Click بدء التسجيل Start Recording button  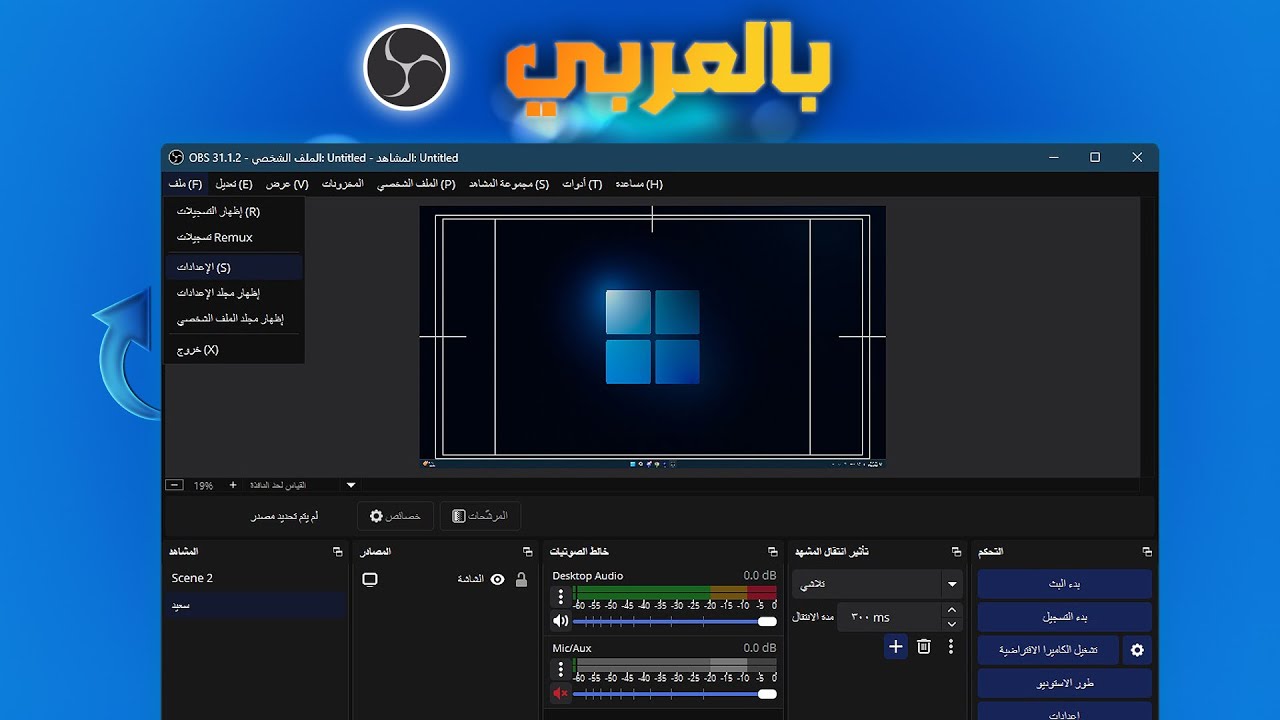pyautogui.click(x=1064, y=617)
